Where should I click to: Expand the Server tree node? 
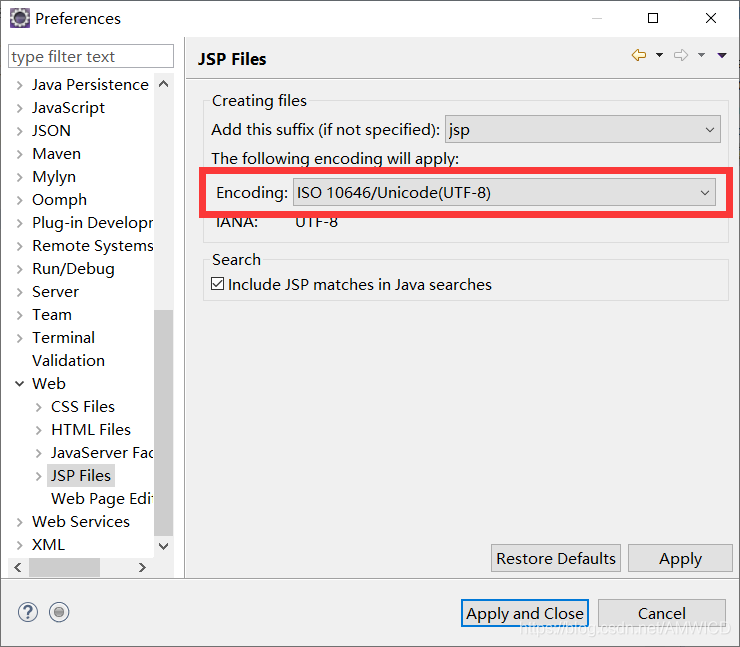19,292
